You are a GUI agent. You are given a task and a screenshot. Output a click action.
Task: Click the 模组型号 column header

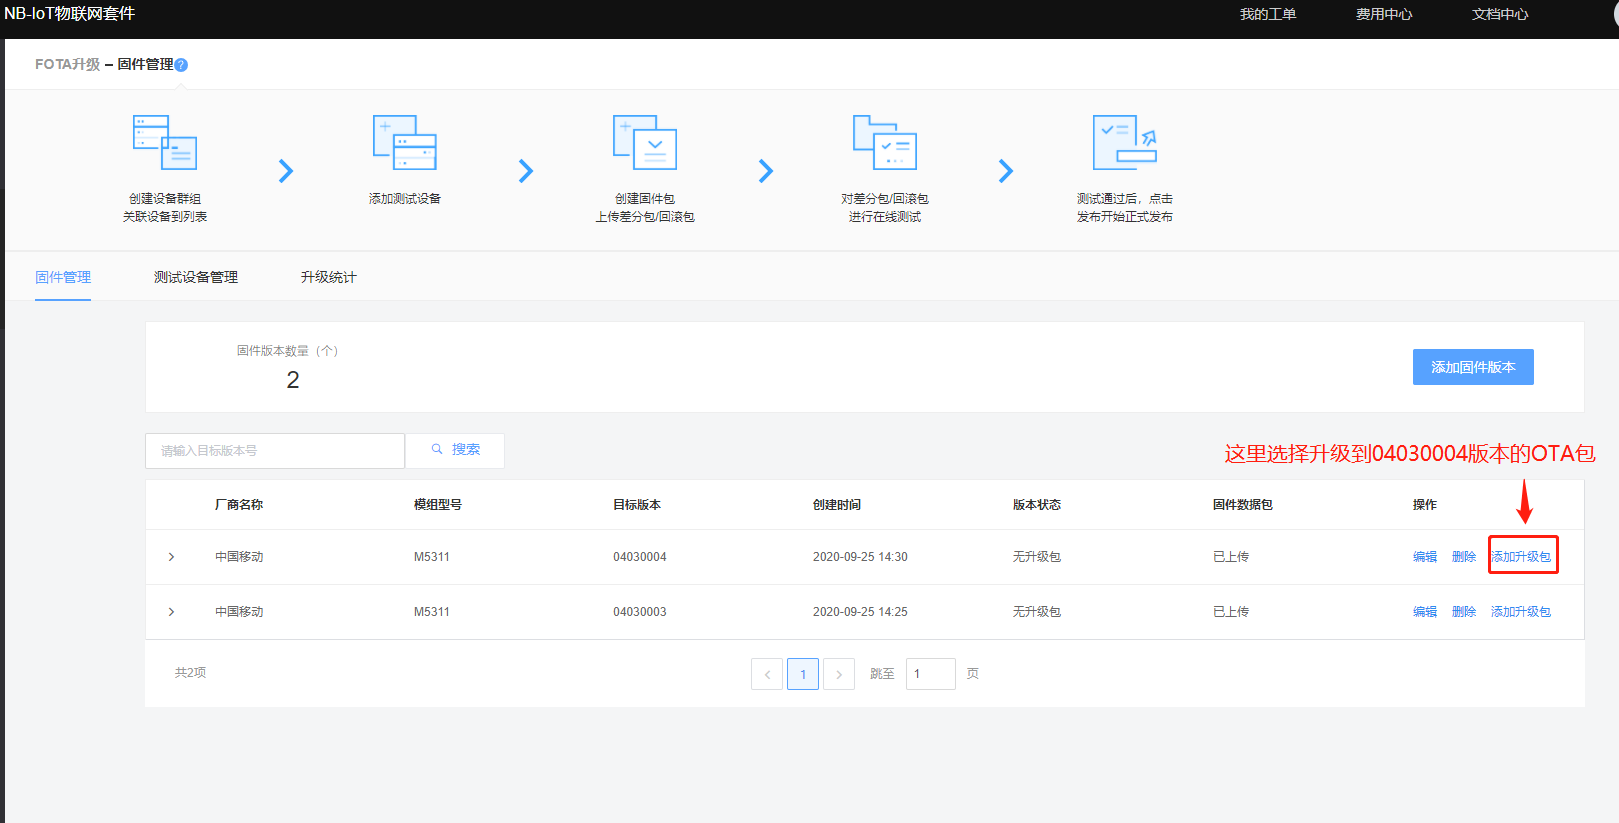tap(438, 505)
